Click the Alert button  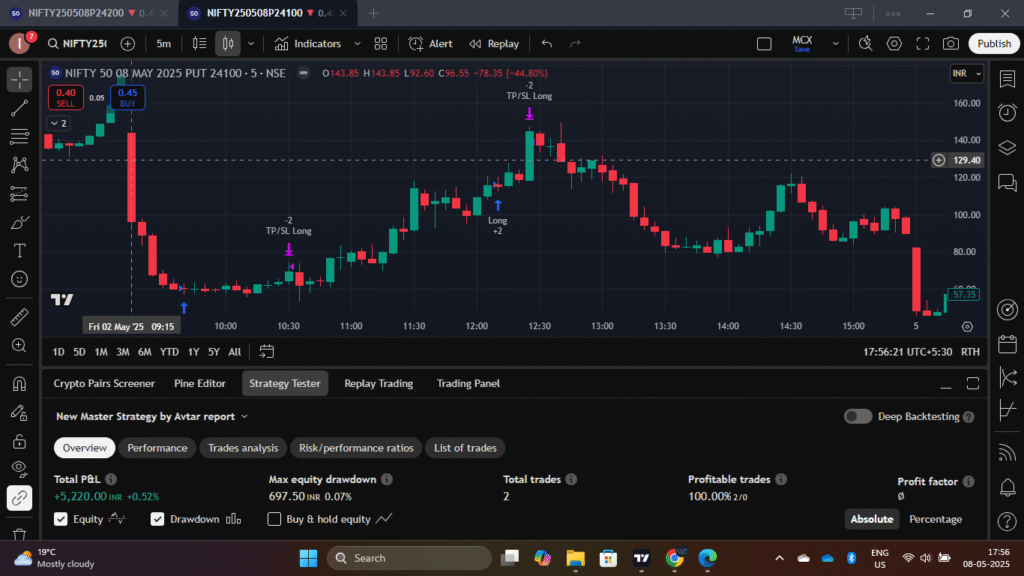click(x=430, y=44)
